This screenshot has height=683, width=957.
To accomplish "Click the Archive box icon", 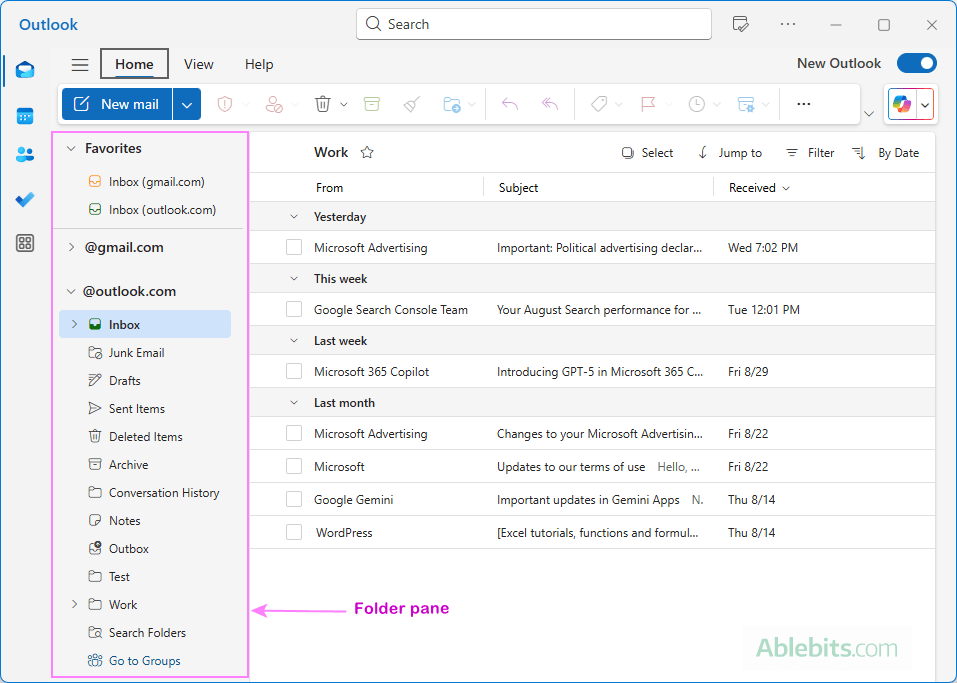I will pos(372,104).
